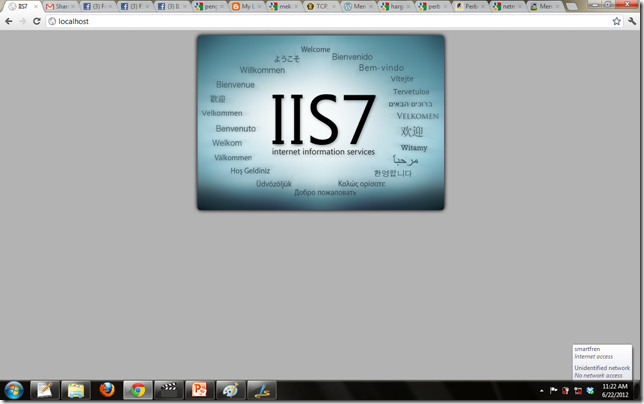
Task: Open the taskbar clock and date
Action: 615,390
